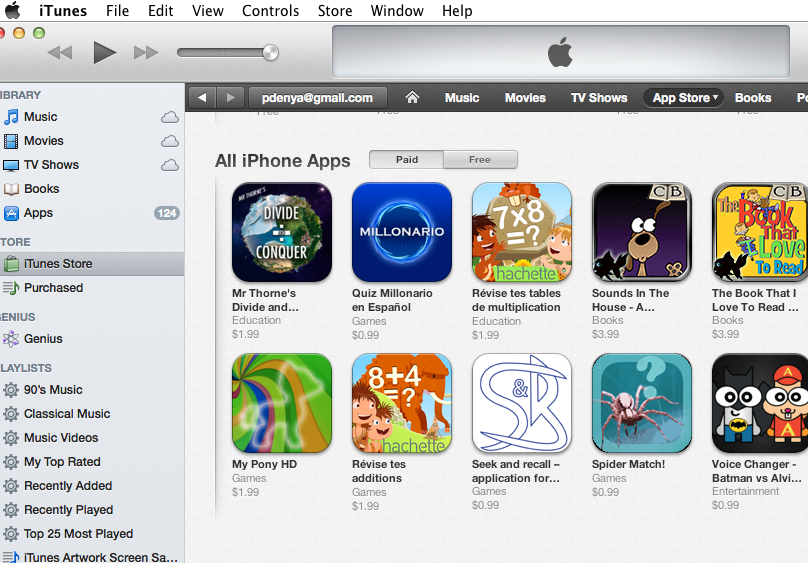Click the Home icon in store navigation

tap(412, 97)
